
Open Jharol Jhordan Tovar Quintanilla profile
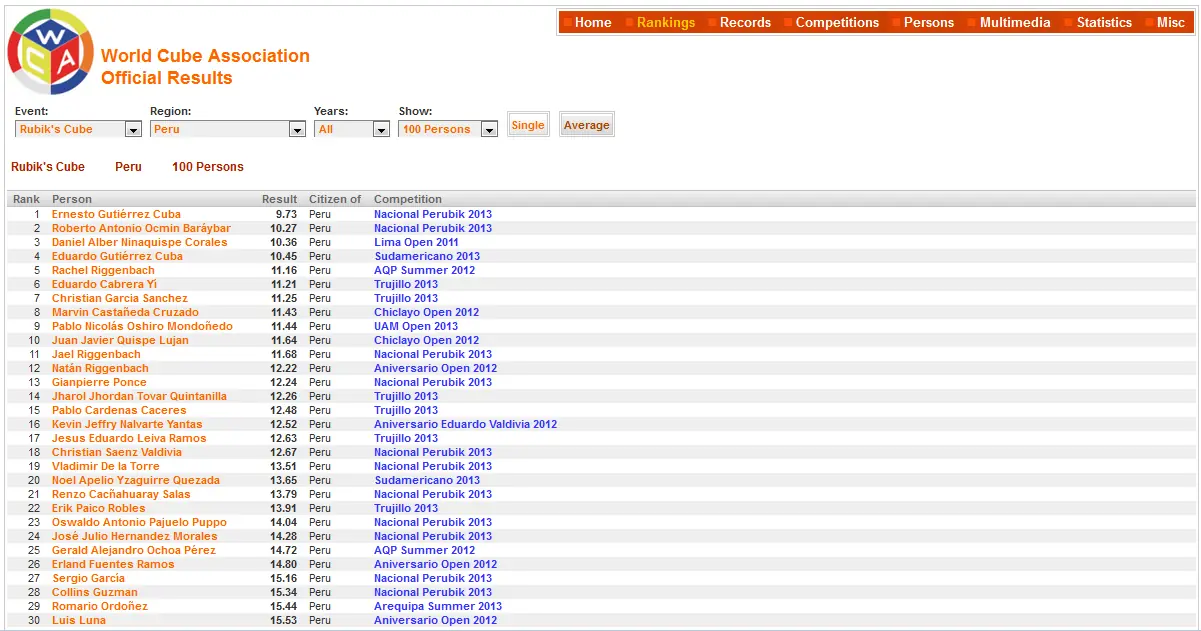pyautogui.click(x=139, y=396)
